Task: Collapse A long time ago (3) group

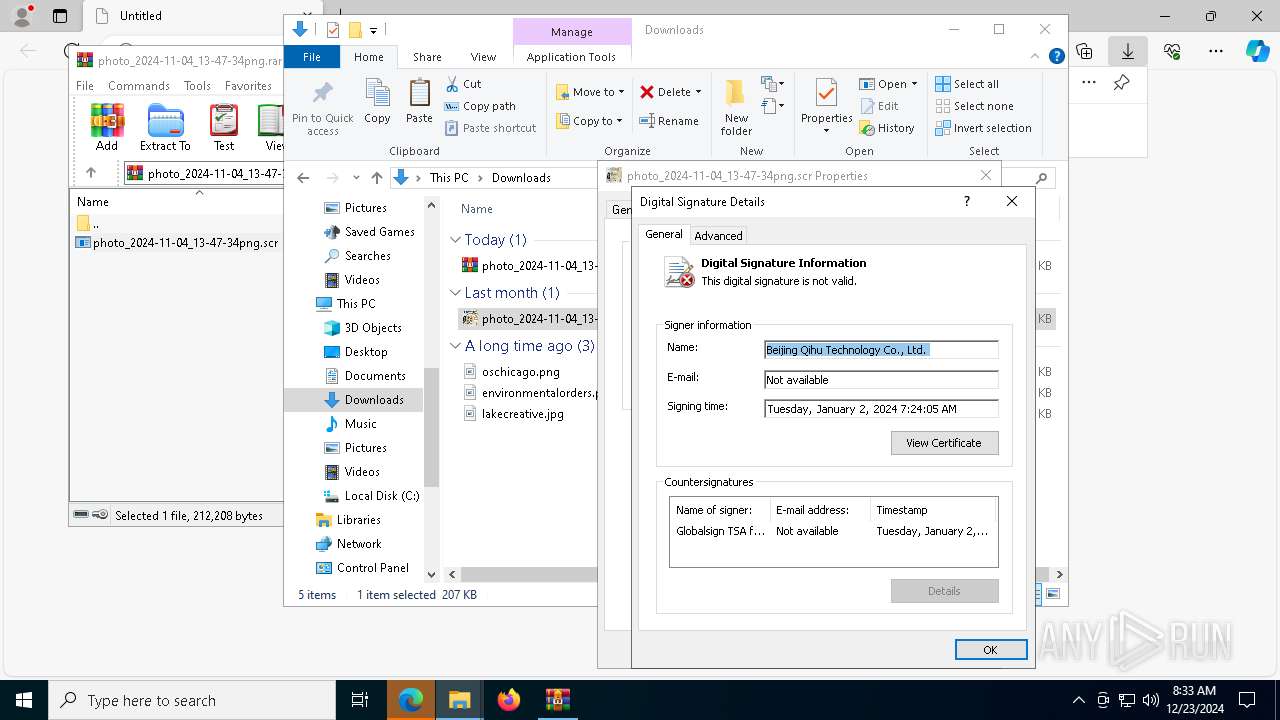Action: pos(455,346)
